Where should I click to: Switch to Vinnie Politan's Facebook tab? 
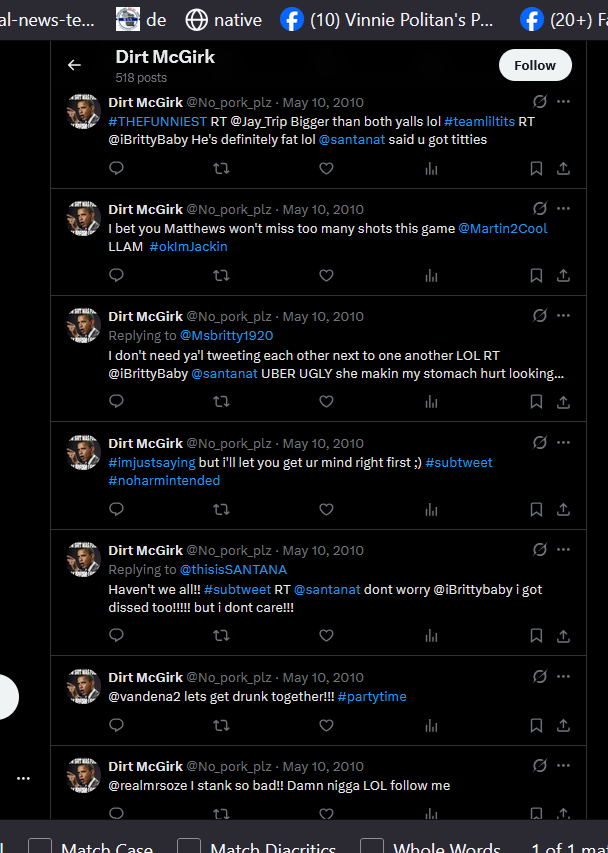[x=387, y=20]
